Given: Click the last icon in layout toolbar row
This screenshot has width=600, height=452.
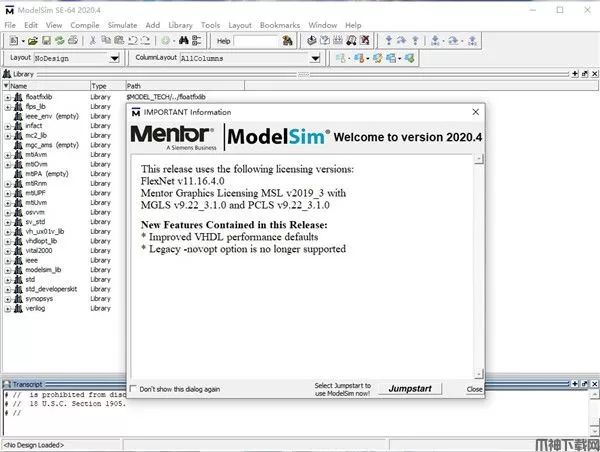Looking at the screenshot, I should 409,58.
